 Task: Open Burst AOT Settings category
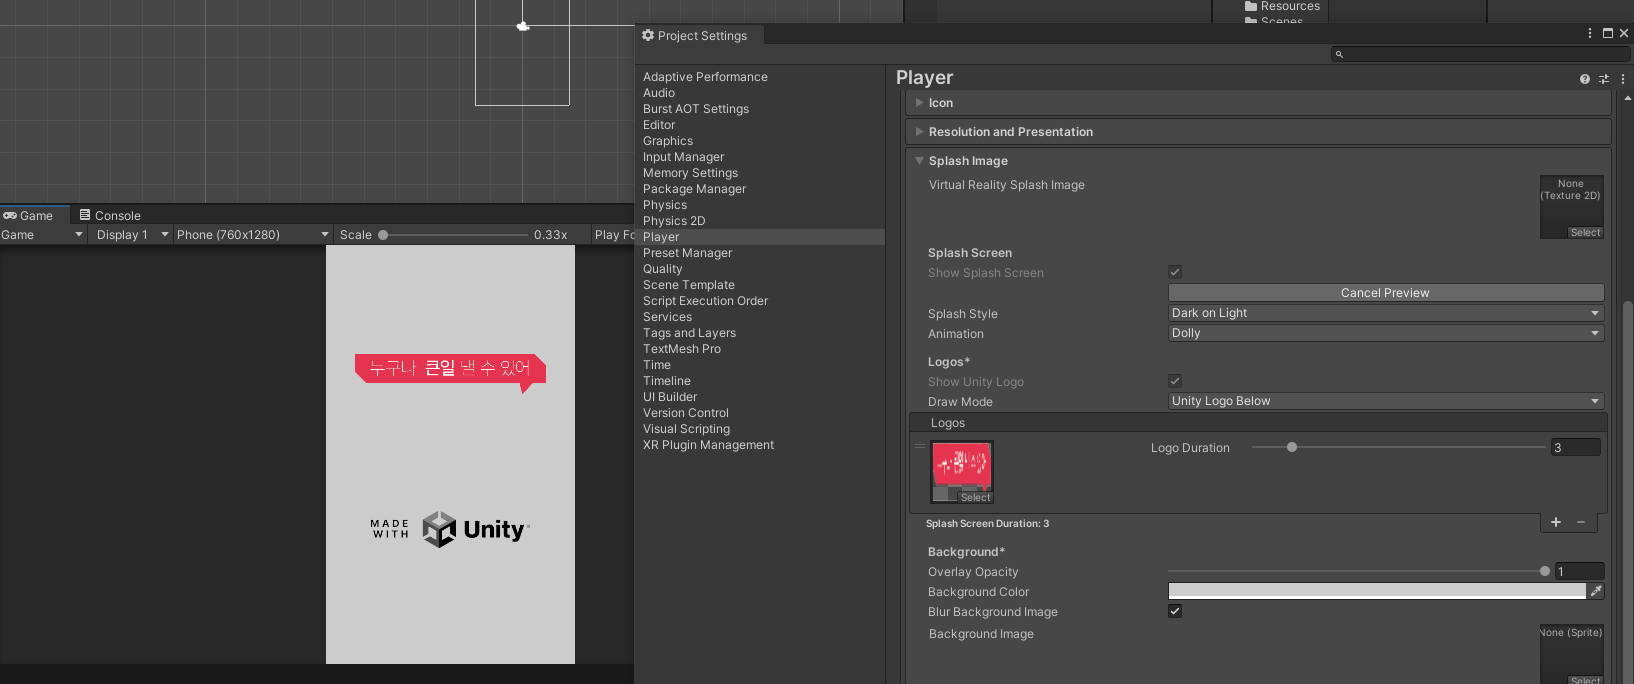coord(696,109)
